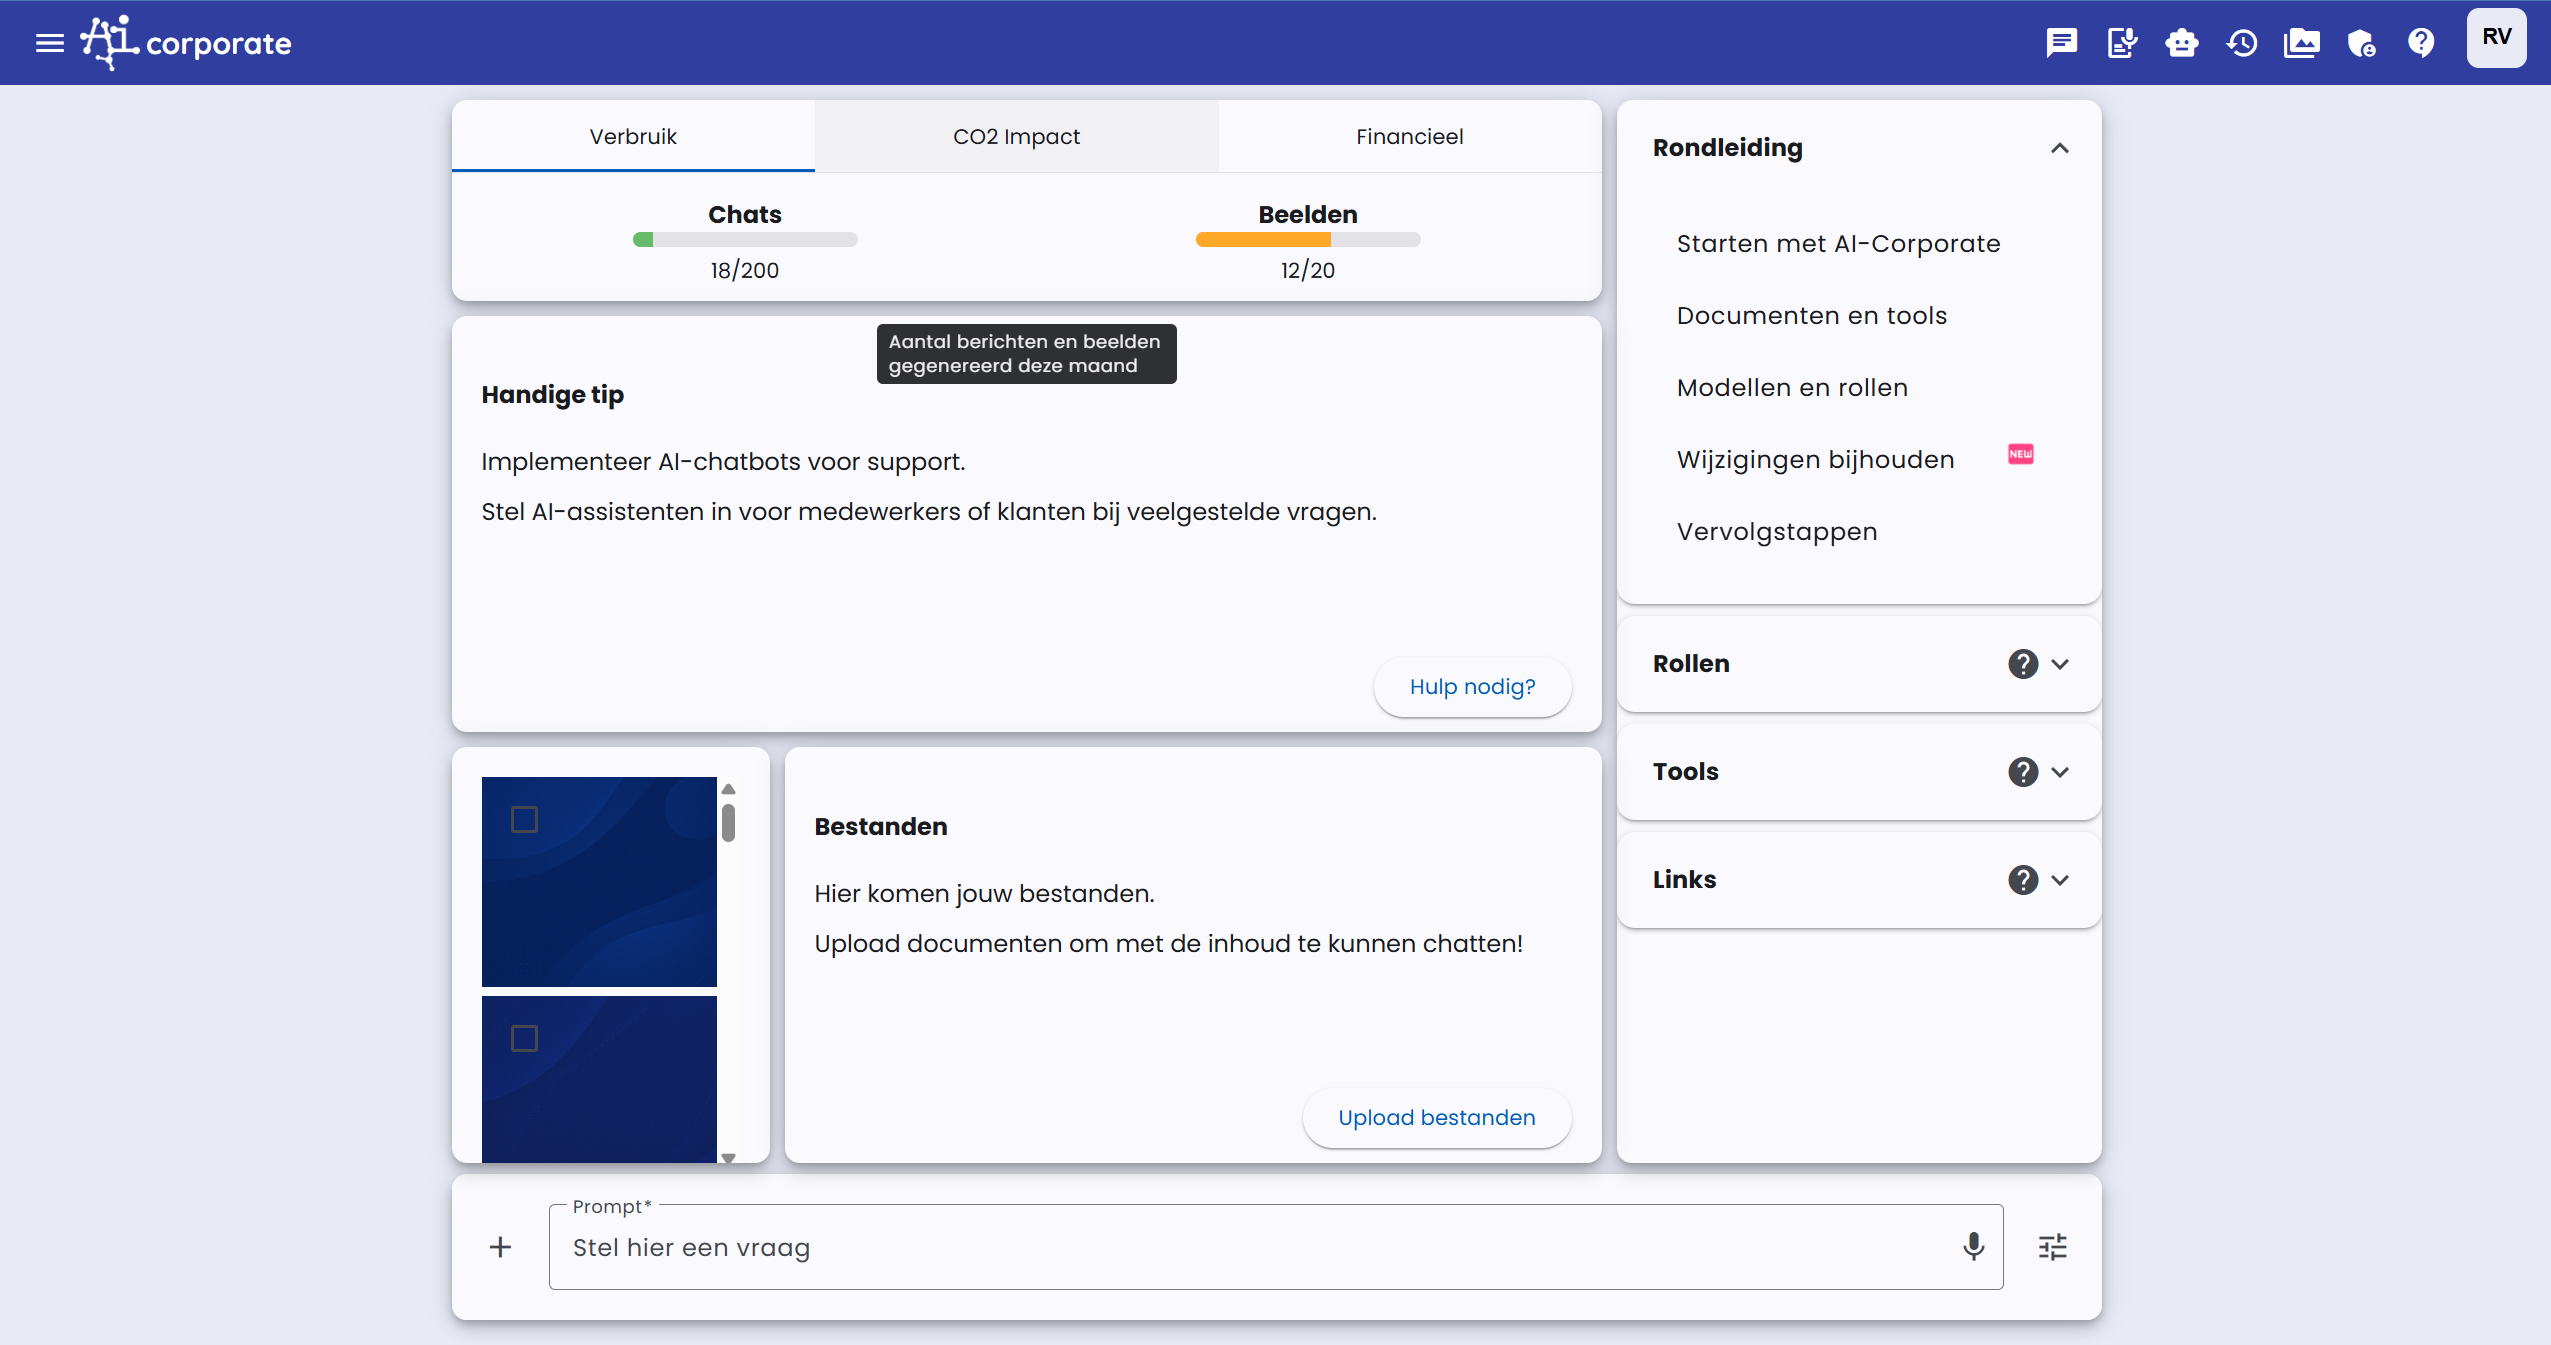Click the 'Stel hier een vraag' prompt field

pyautogui.click(x=1250, y=1247)
